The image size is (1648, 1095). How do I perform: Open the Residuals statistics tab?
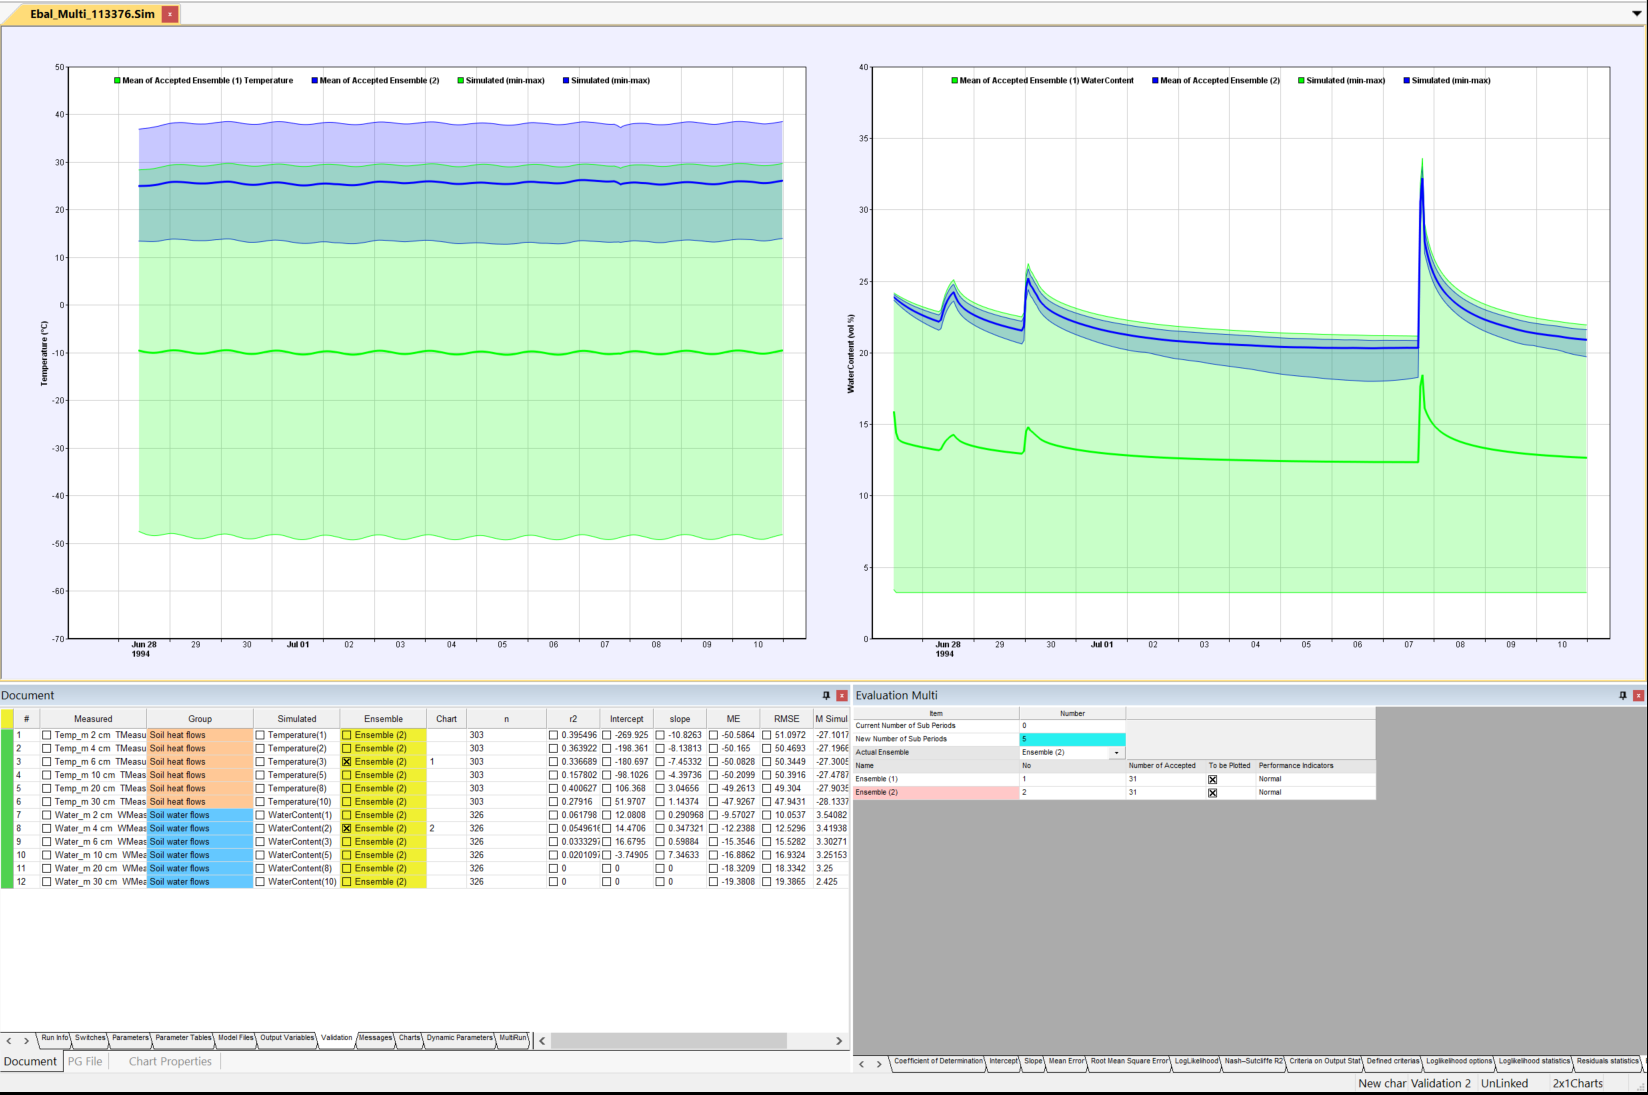point(1607,1061)
